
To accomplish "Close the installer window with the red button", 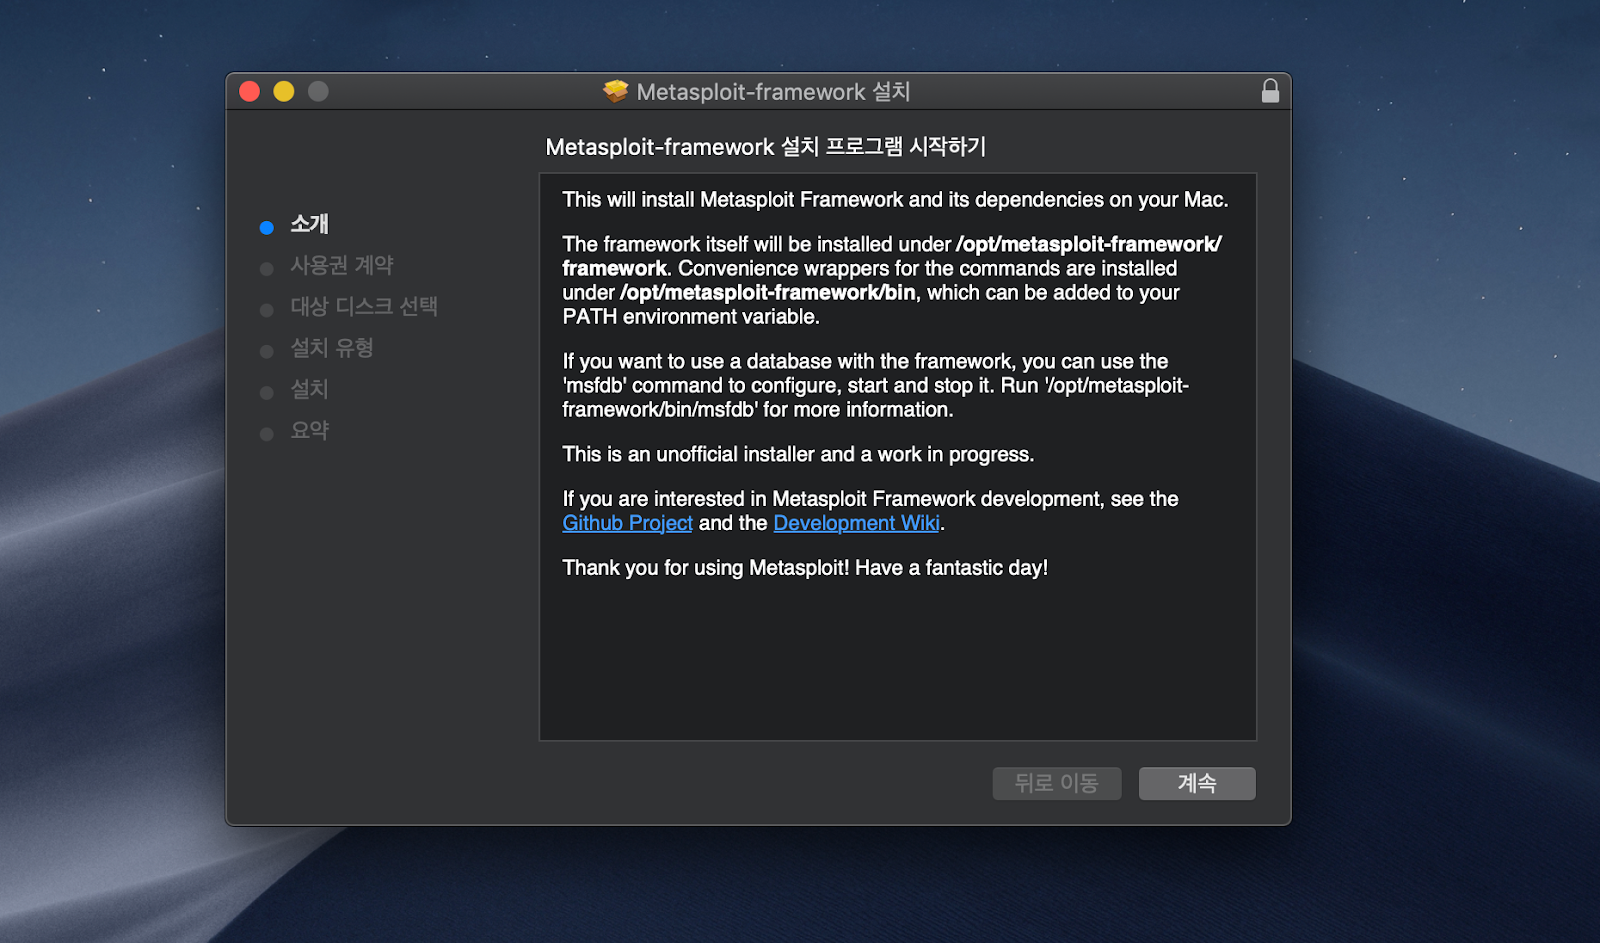I will pyautogui.click(x=250, y=92).
